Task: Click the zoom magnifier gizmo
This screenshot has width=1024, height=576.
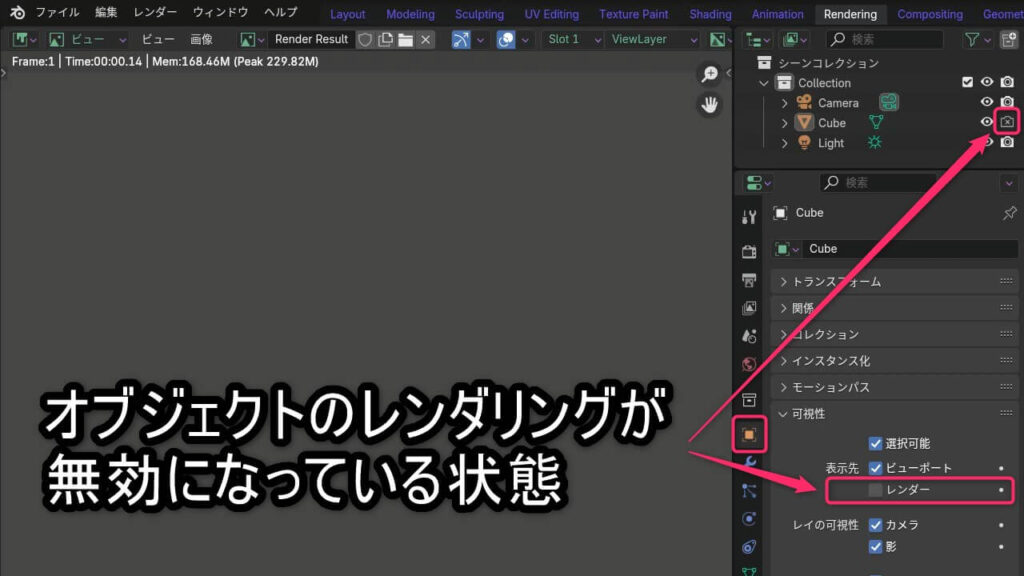Action: click(709, 74)
